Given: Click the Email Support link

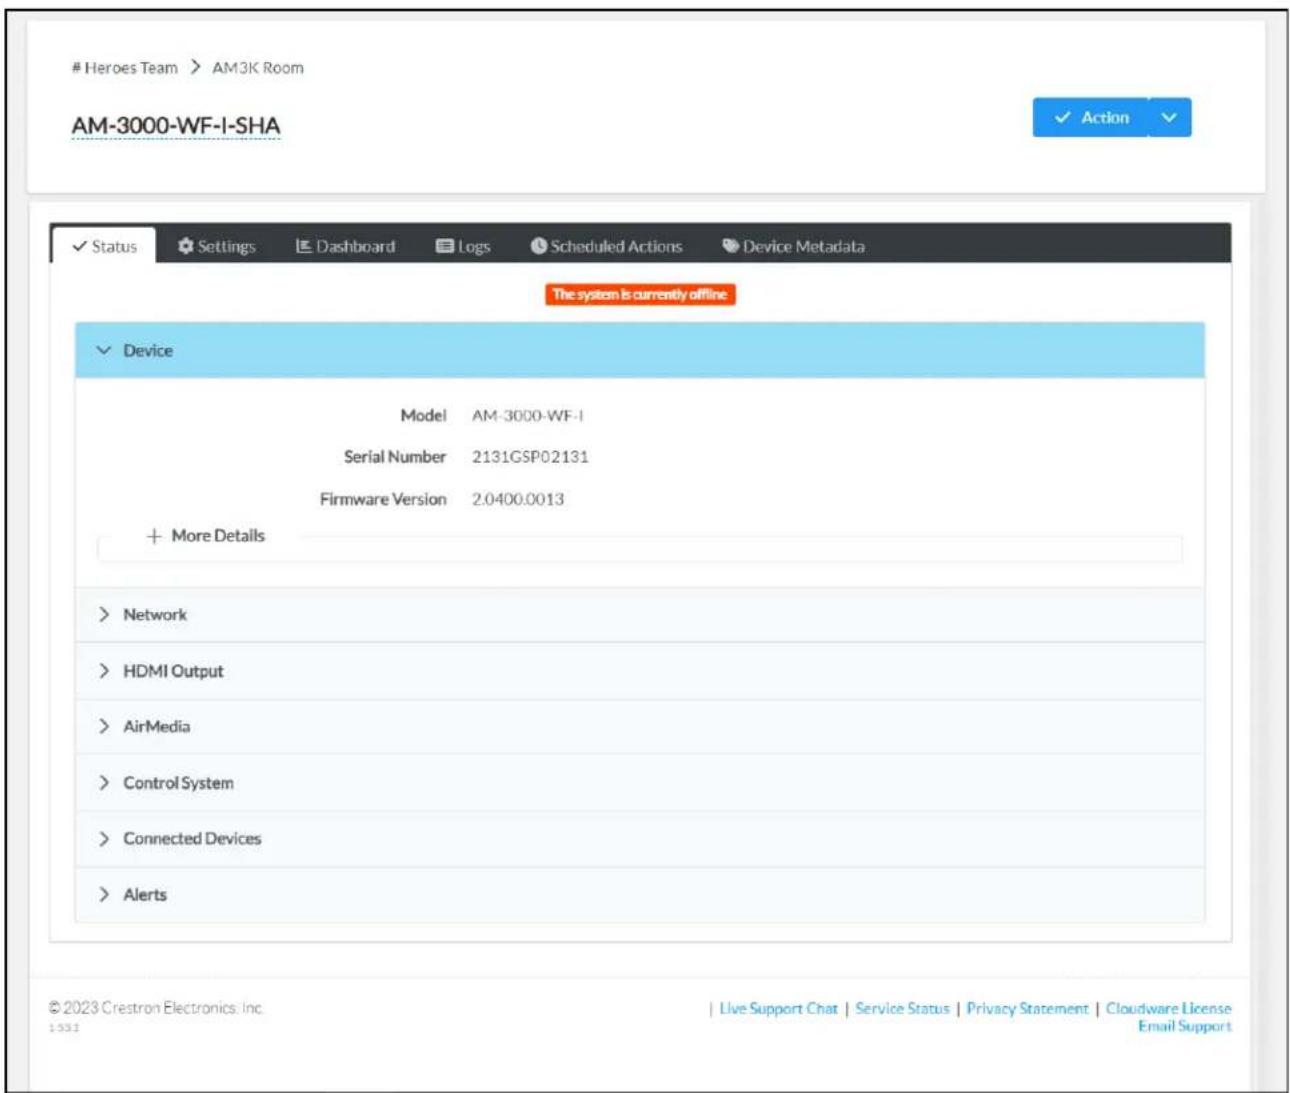Looking at the screenshot, I should click(1184, 1026).
